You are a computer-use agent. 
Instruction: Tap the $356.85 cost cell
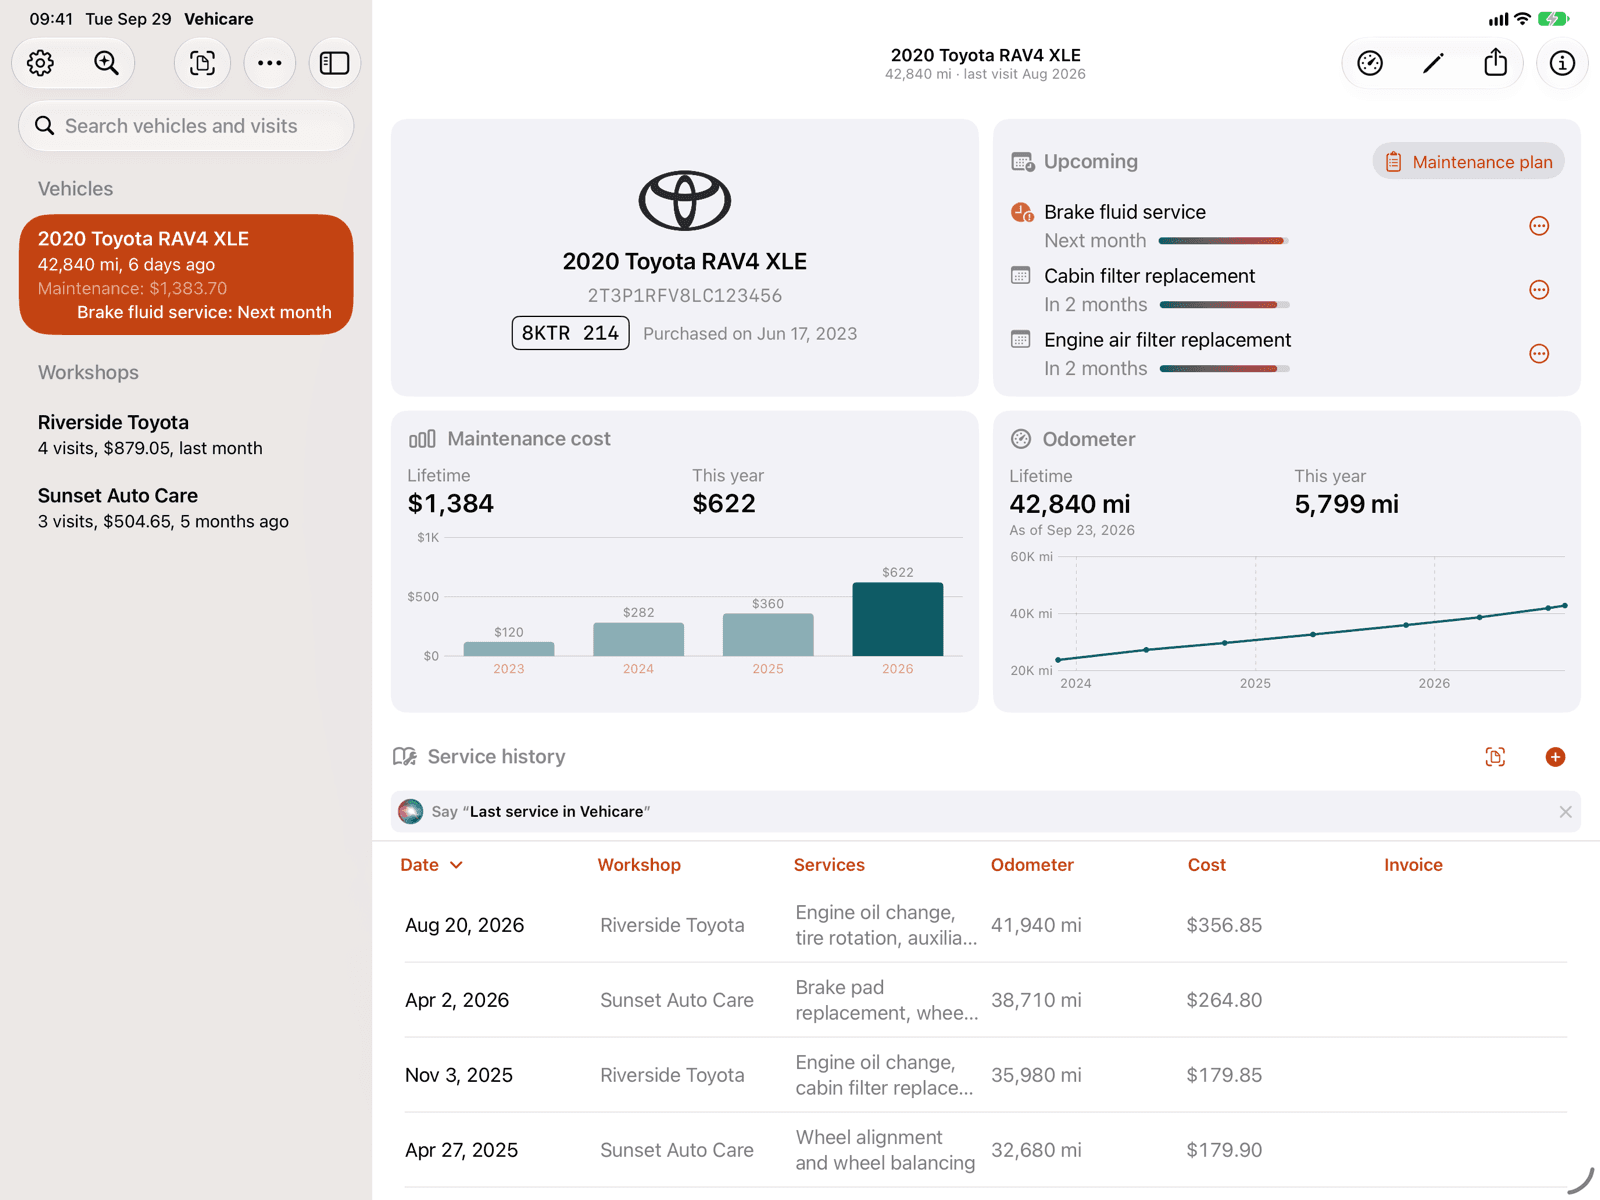(1224, 925)
